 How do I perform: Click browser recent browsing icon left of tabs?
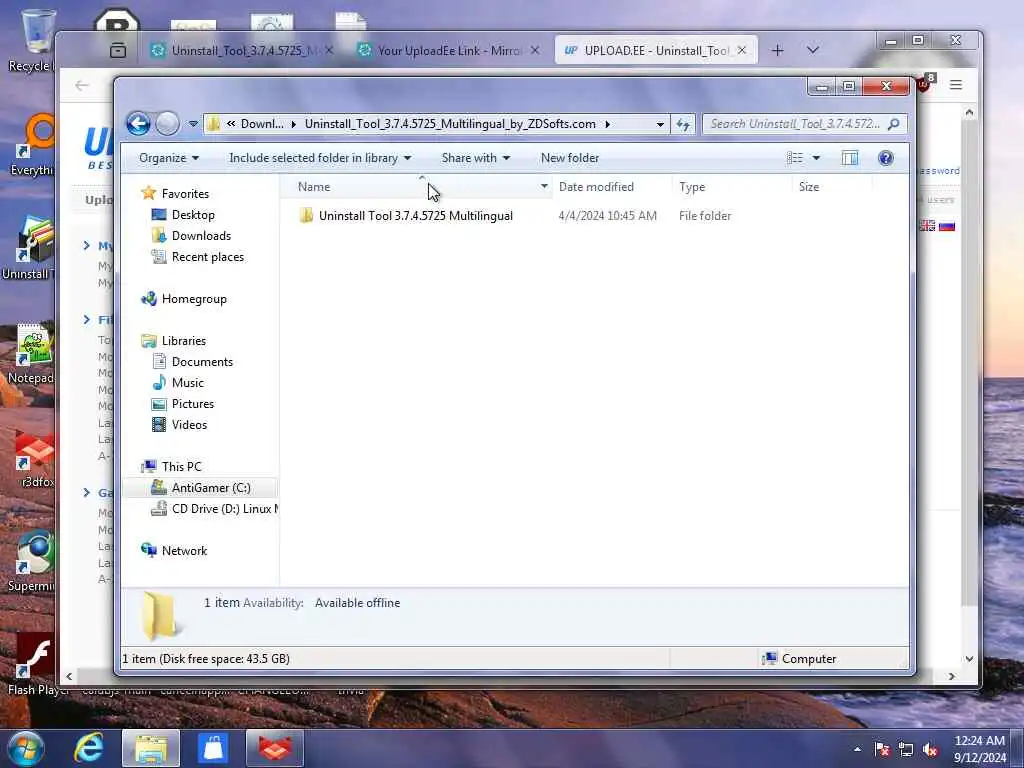(118, 50)
